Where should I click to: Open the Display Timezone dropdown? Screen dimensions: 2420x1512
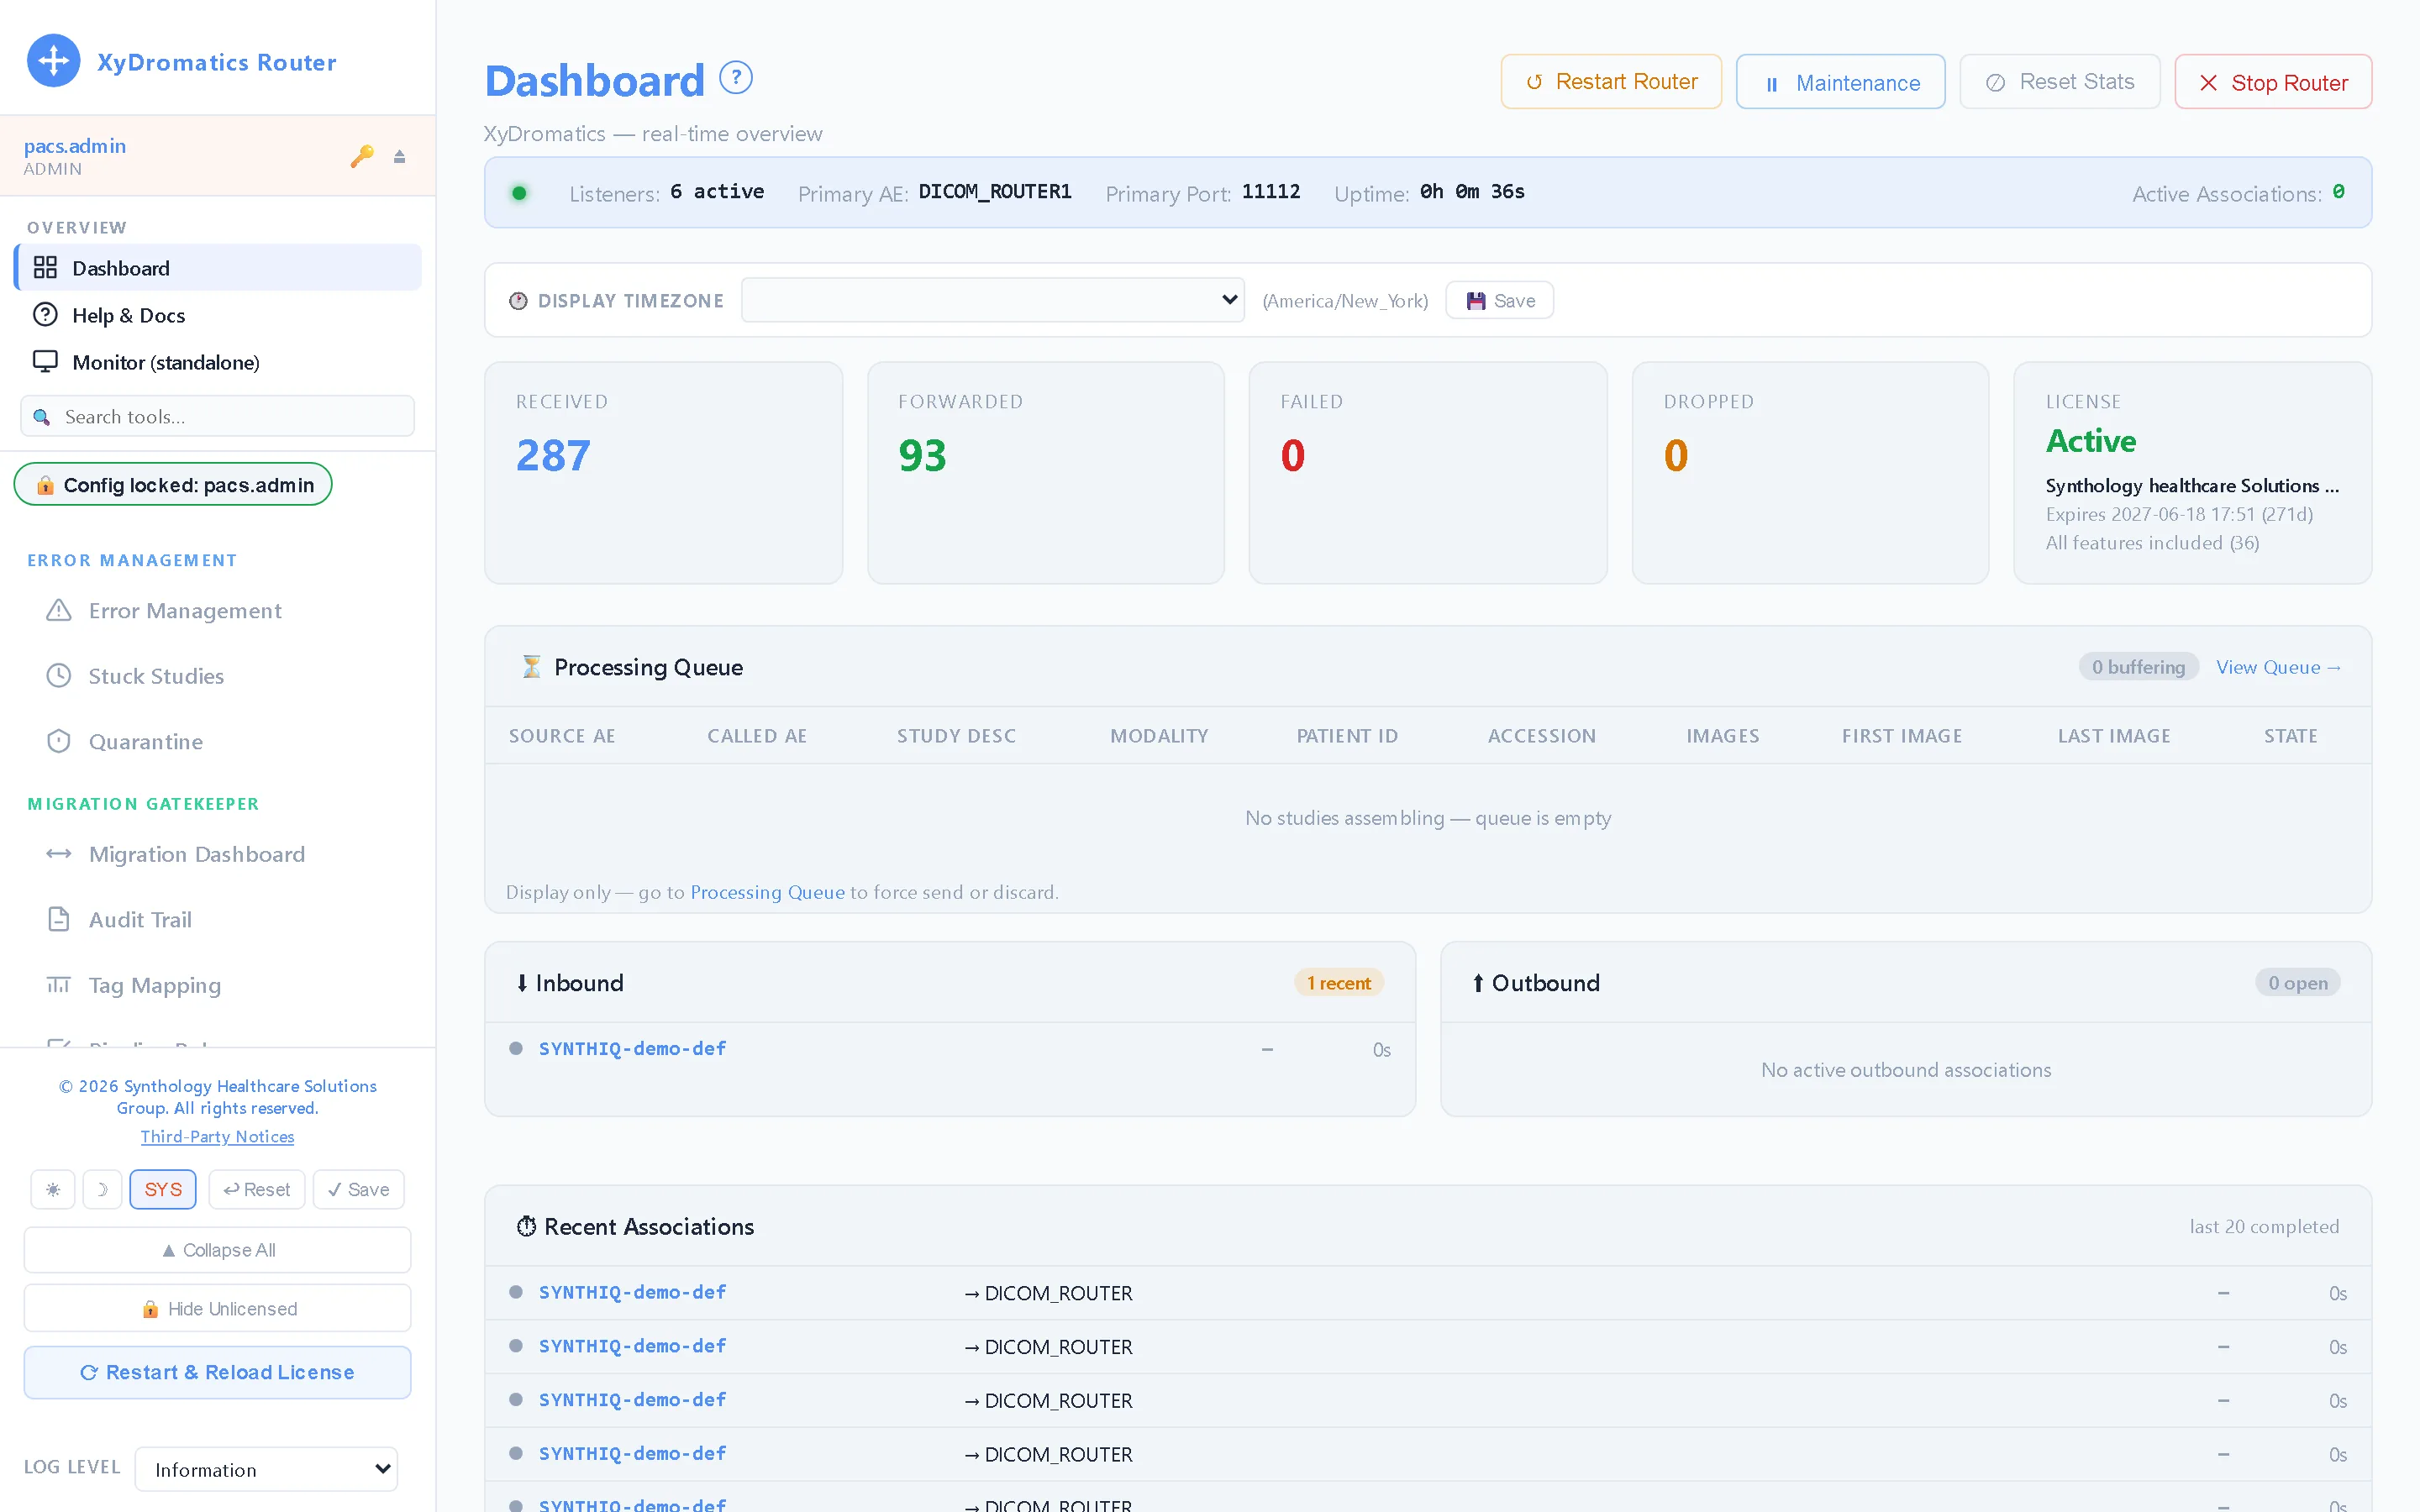(993, 300)
